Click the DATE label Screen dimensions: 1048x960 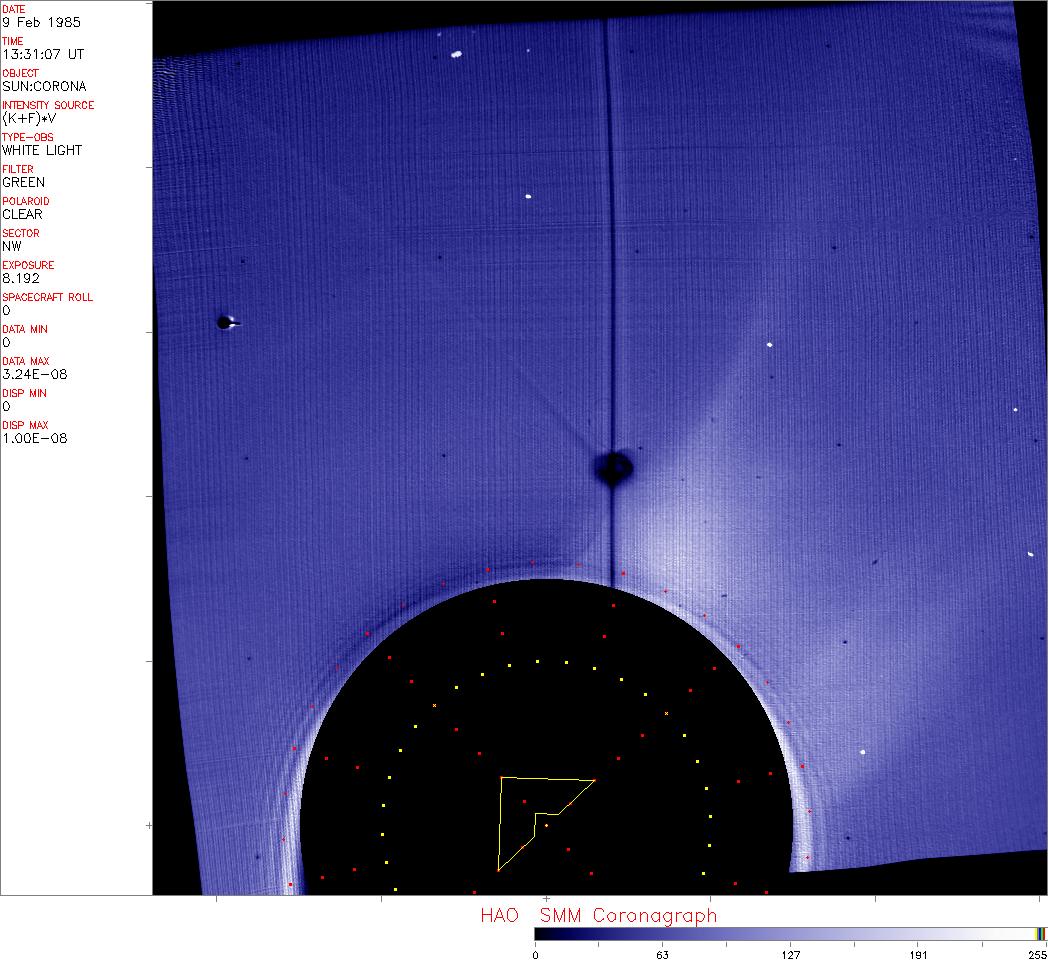(x=13, y=9)
